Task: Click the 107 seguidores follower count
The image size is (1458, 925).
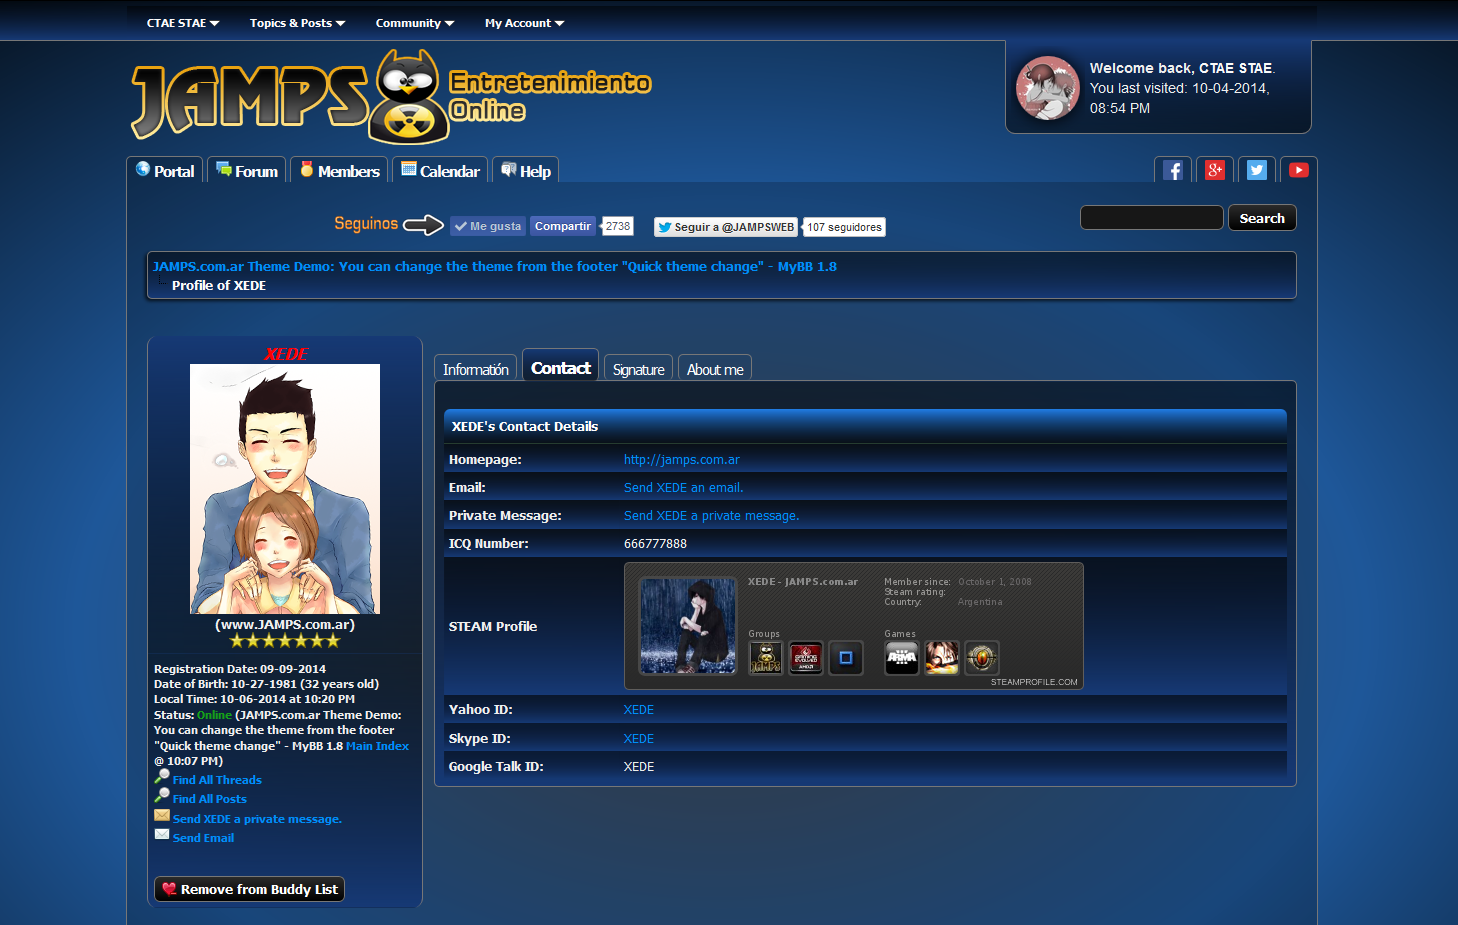Action: click(845, 227)
